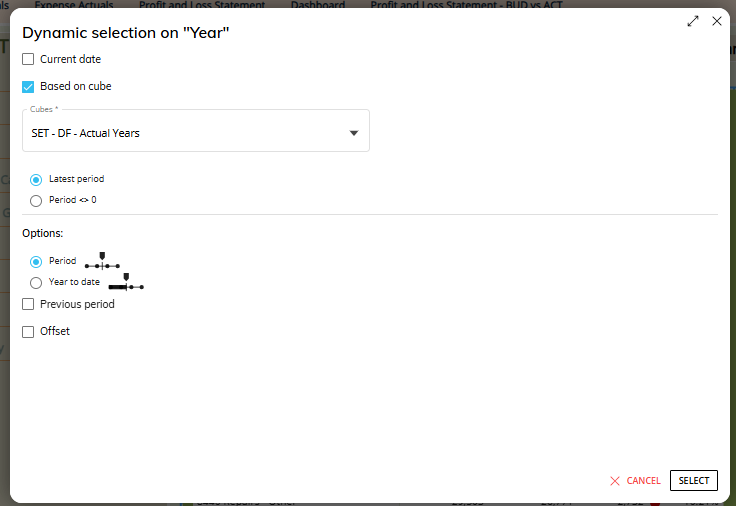This screenshot has height=506, width=736.
Task: Switch to the Expense Actuals tab
Action: click(x=74, y=5)
